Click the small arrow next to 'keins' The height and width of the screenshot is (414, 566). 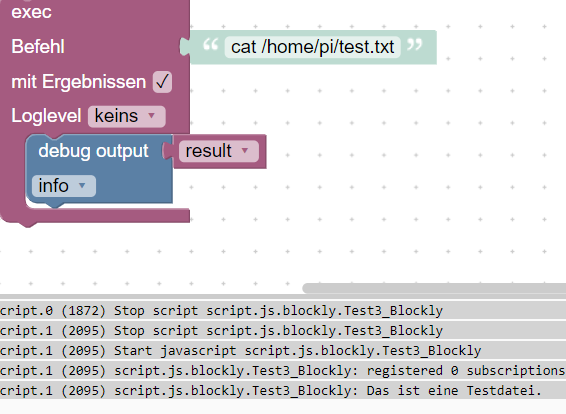click(x=152, y=116)
